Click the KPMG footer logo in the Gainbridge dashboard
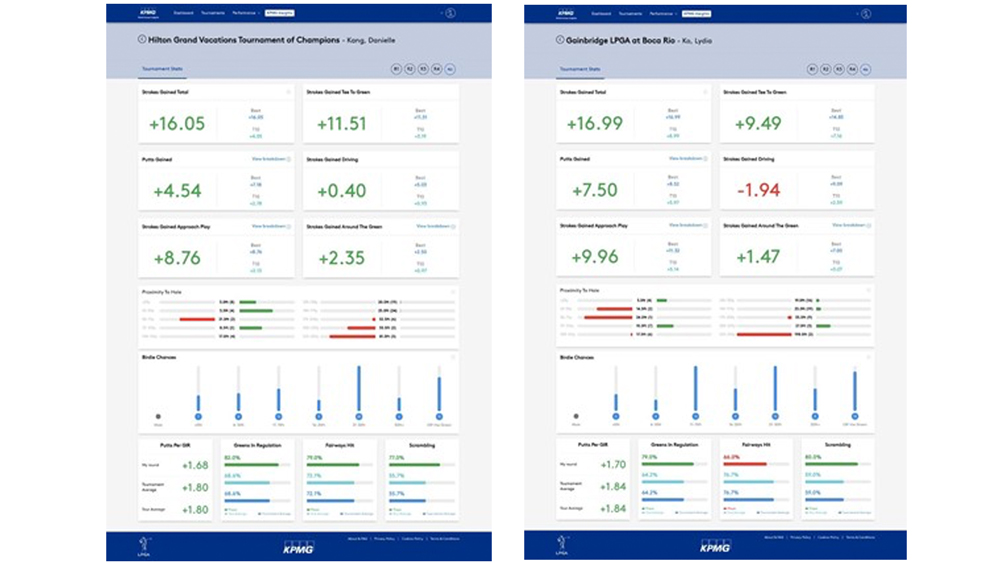Image resolution: width=1000 pixels, height=563 pixels. point(715,546)
